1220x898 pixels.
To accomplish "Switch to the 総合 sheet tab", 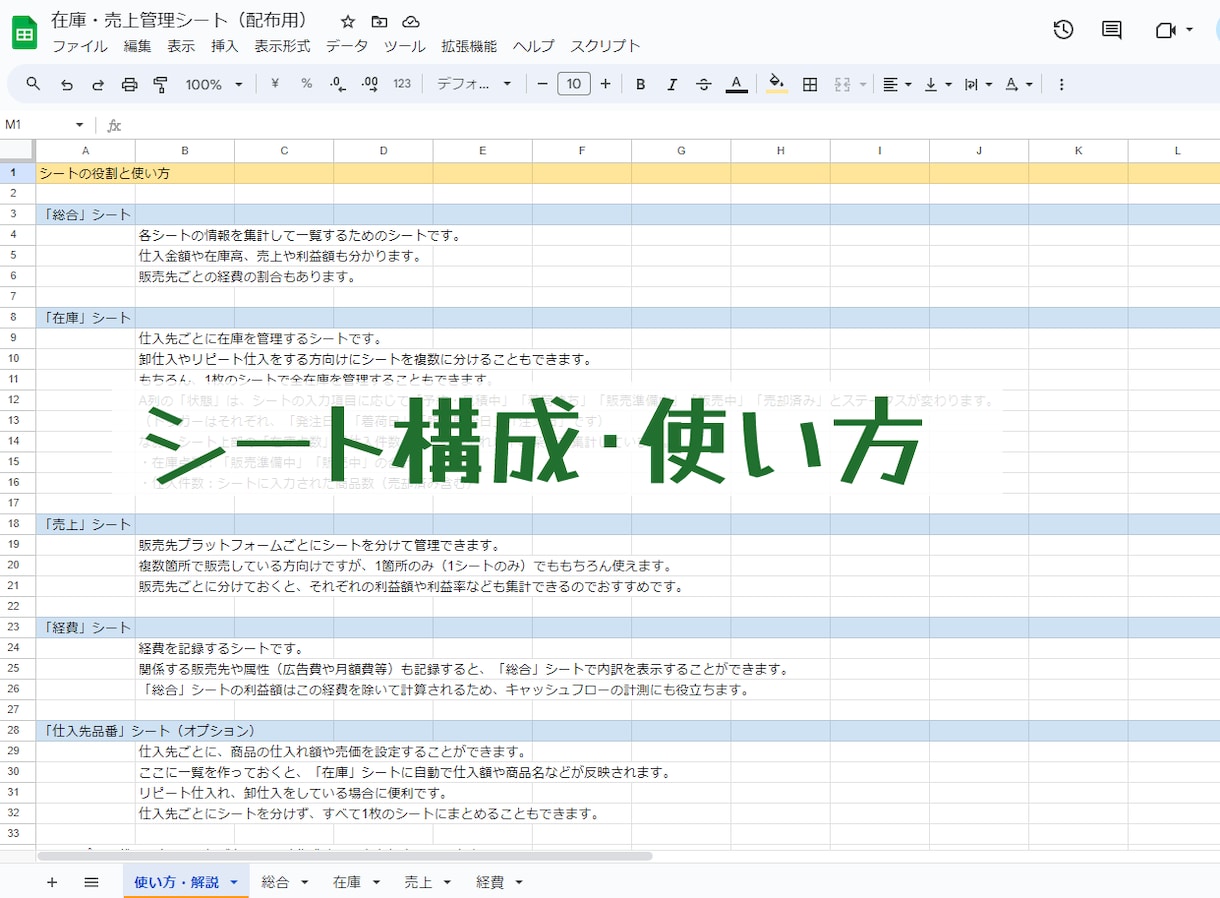I will click(275, 882).
